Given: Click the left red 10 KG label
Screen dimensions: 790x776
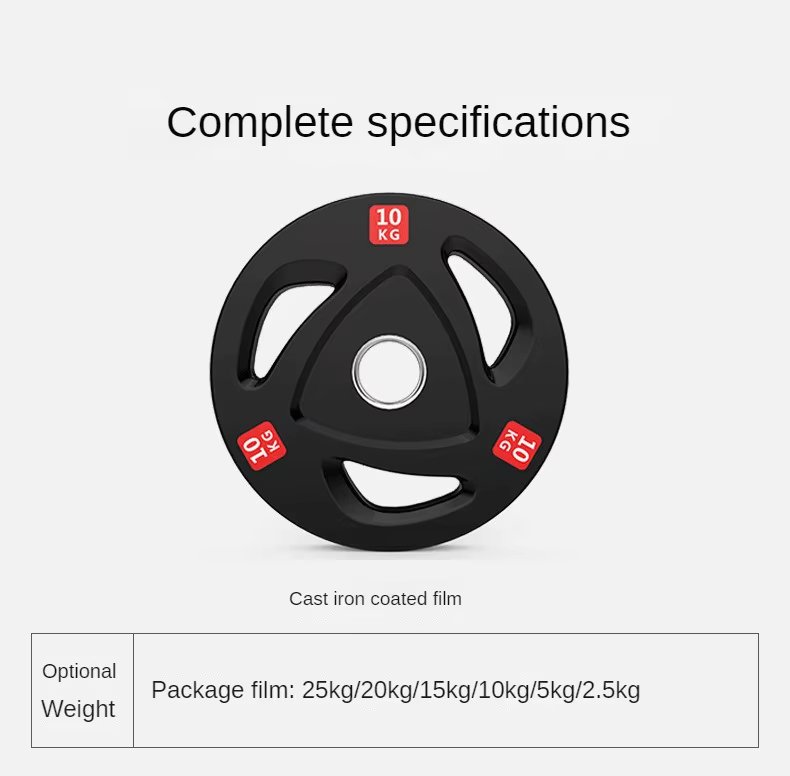Looking at the screenshot, I should [x=261, y=445].
